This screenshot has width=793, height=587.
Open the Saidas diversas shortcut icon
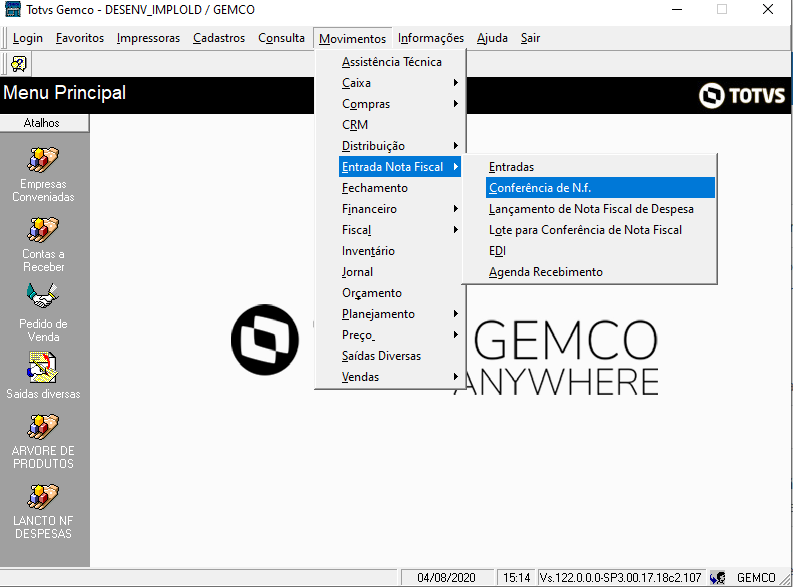coord(43,368)
